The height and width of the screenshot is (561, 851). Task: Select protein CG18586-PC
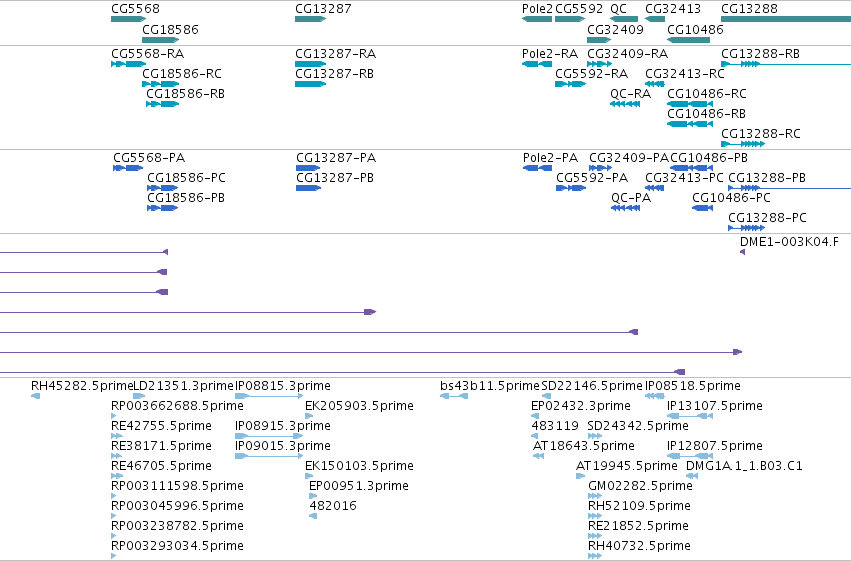pos(163,188)
